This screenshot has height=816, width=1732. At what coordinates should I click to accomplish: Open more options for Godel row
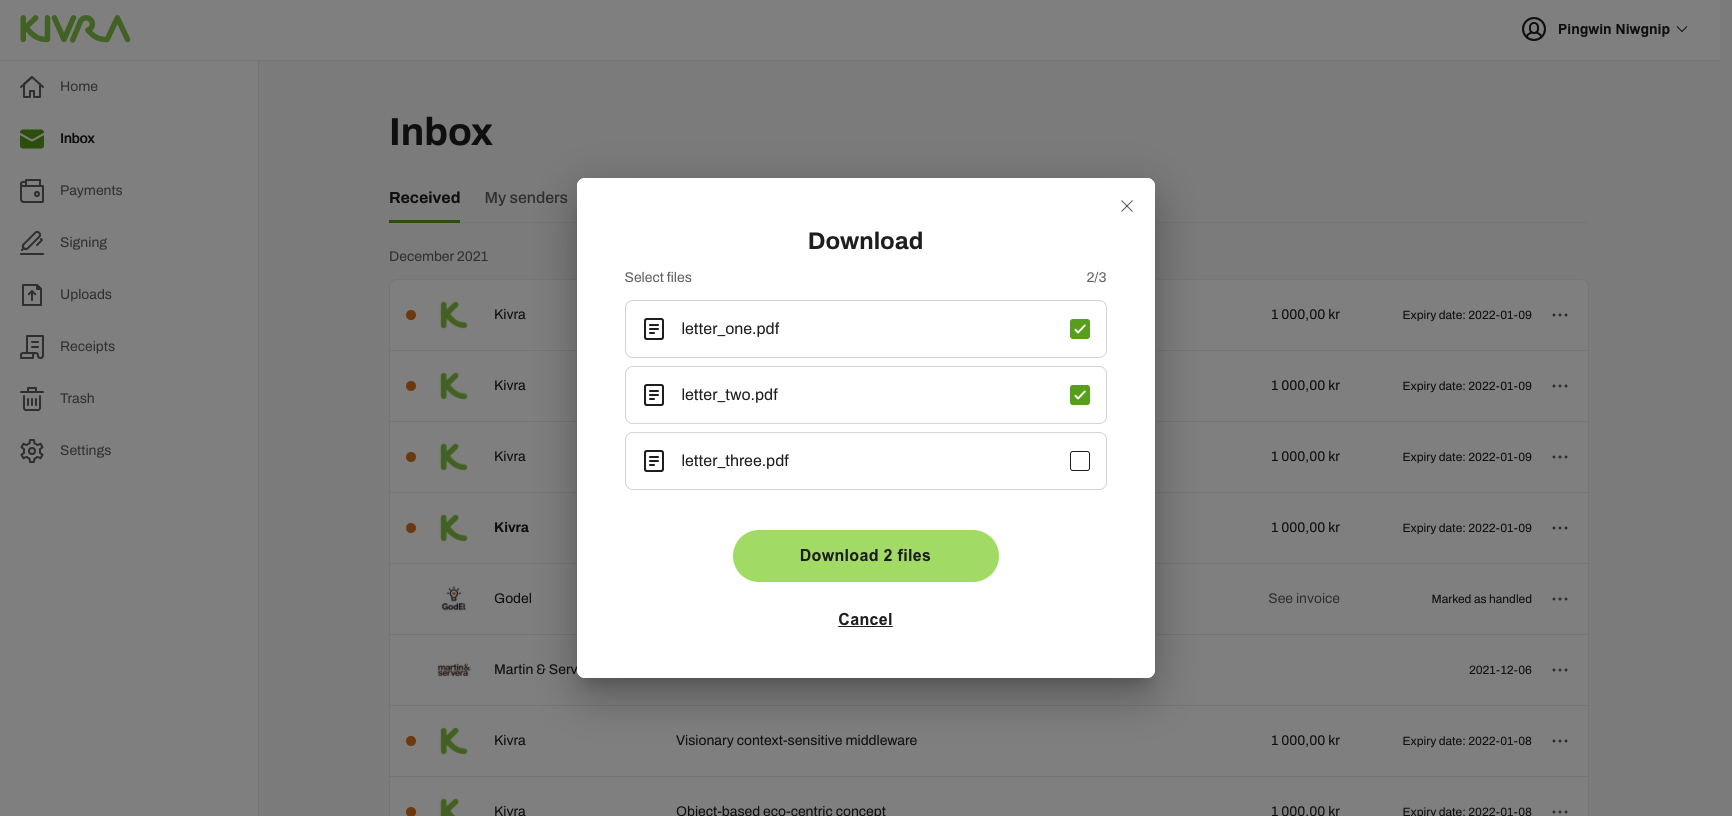[1560, 599]
